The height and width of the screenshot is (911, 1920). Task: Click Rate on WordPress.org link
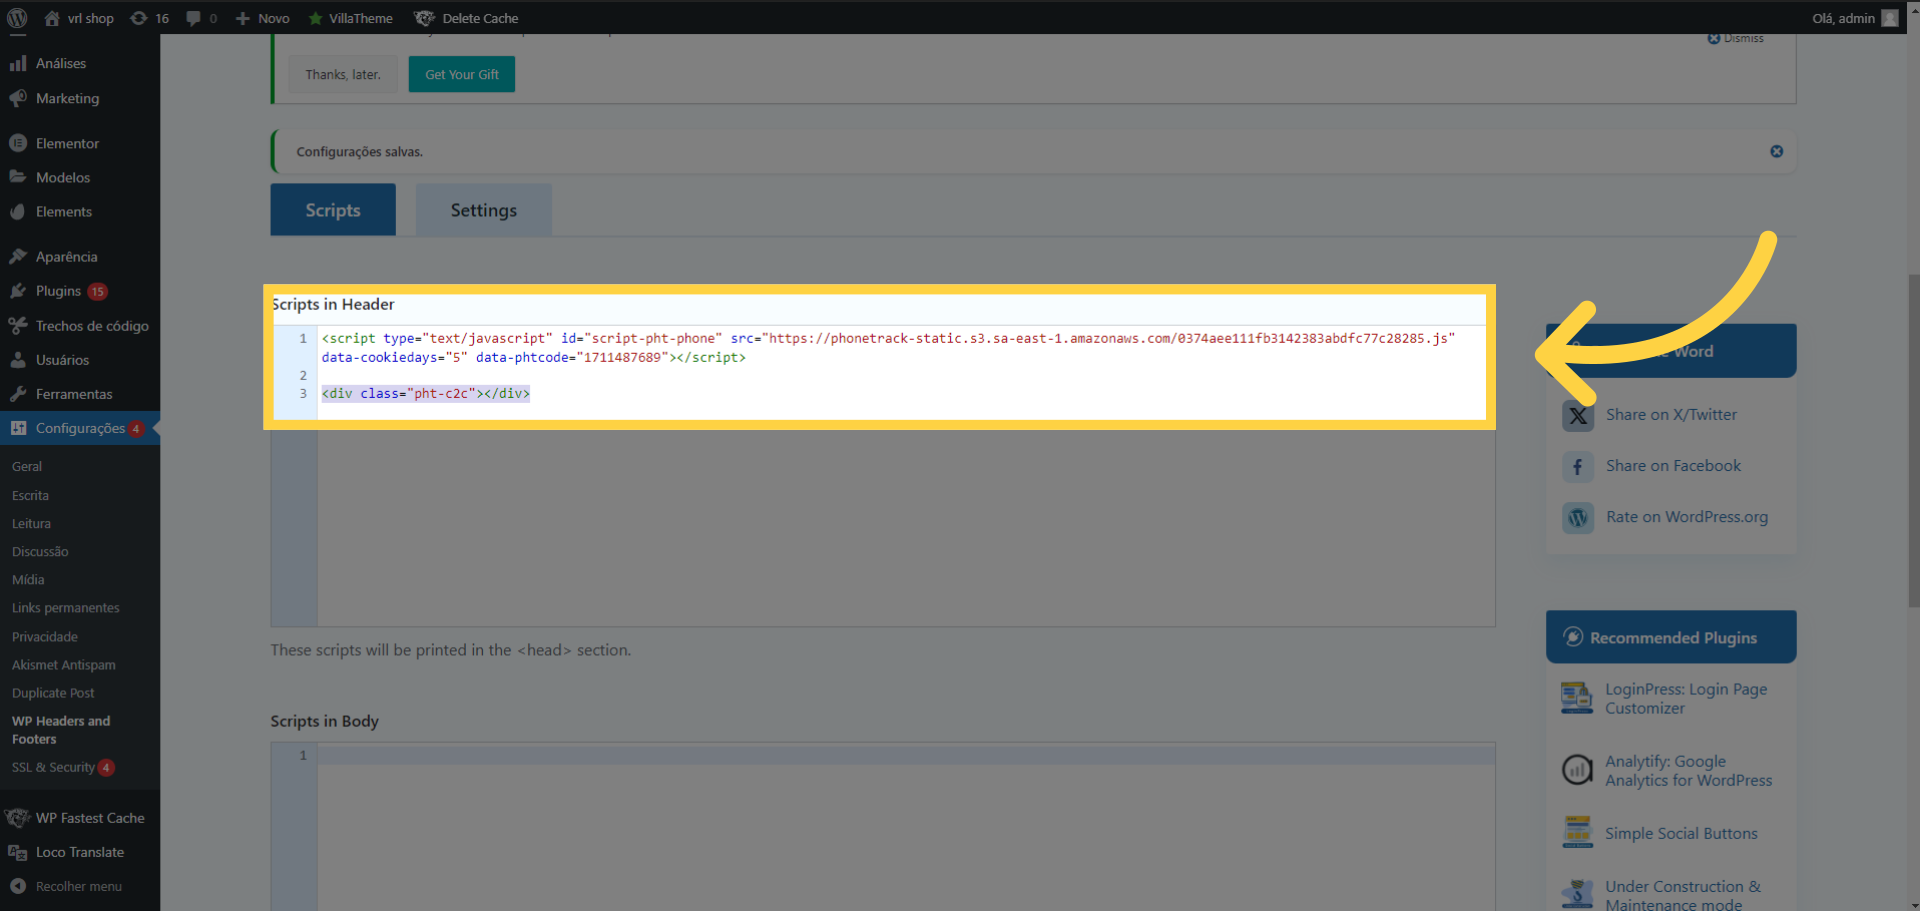[x=1687, y=516]
